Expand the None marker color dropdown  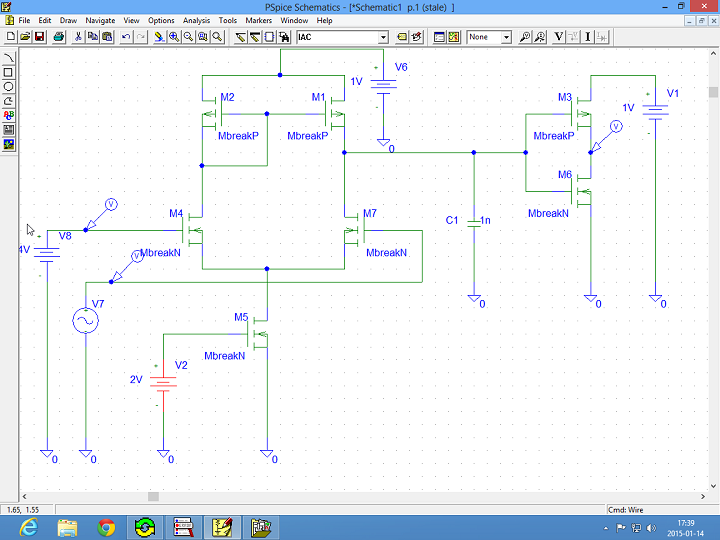[x=506, y=37]
